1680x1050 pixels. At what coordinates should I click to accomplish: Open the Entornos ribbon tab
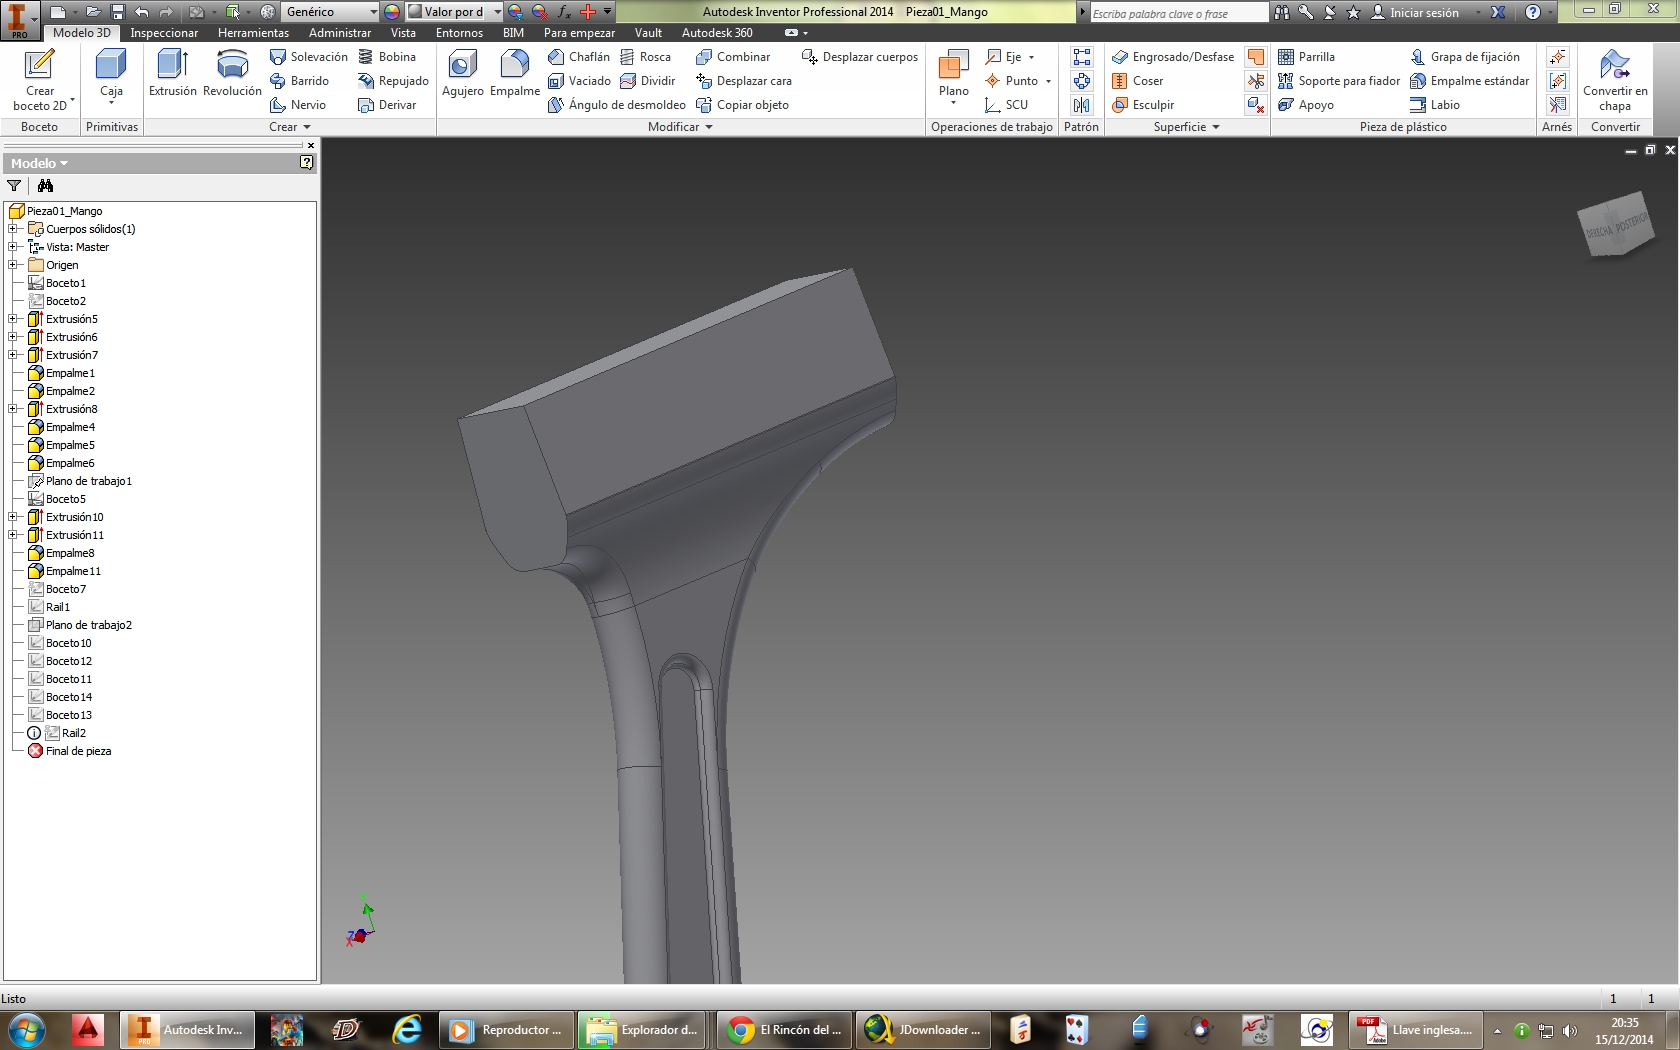pos(459,33)
